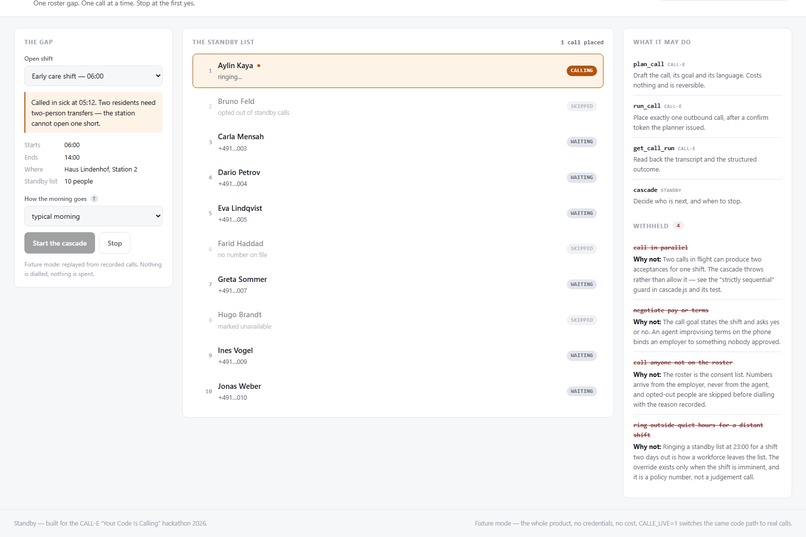Screen dimensions: 806x537
Task: Click the 14:00 end time value
Action: [x=72, y=157]
